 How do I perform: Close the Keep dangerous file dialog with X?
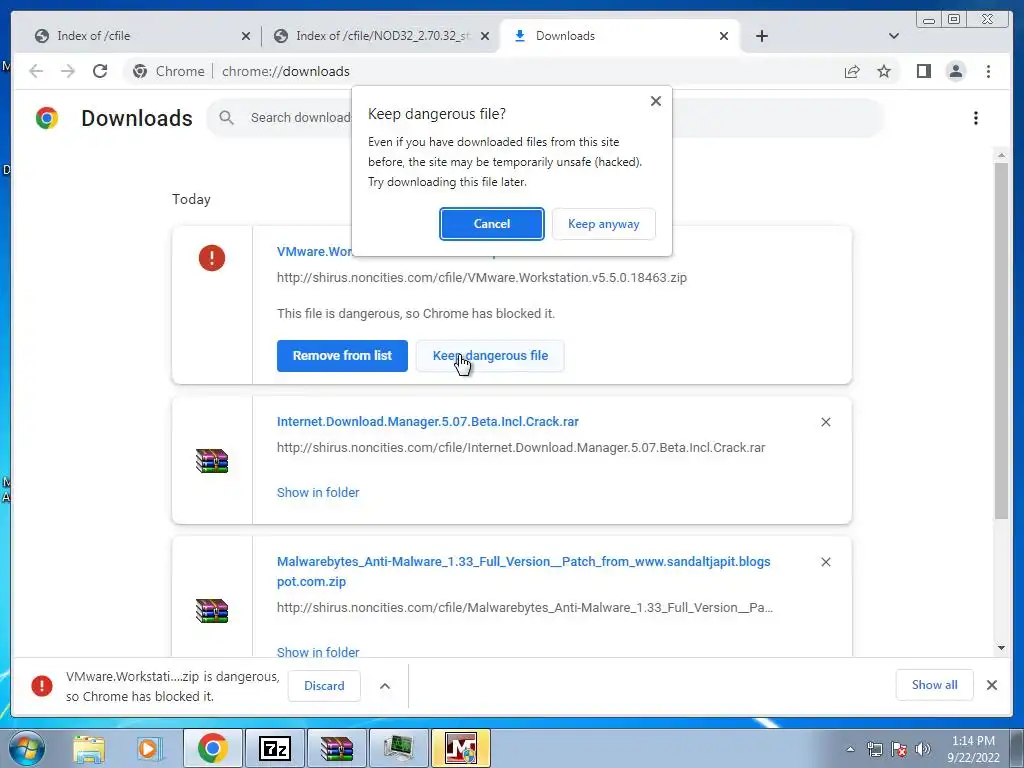tap(656, 101)
